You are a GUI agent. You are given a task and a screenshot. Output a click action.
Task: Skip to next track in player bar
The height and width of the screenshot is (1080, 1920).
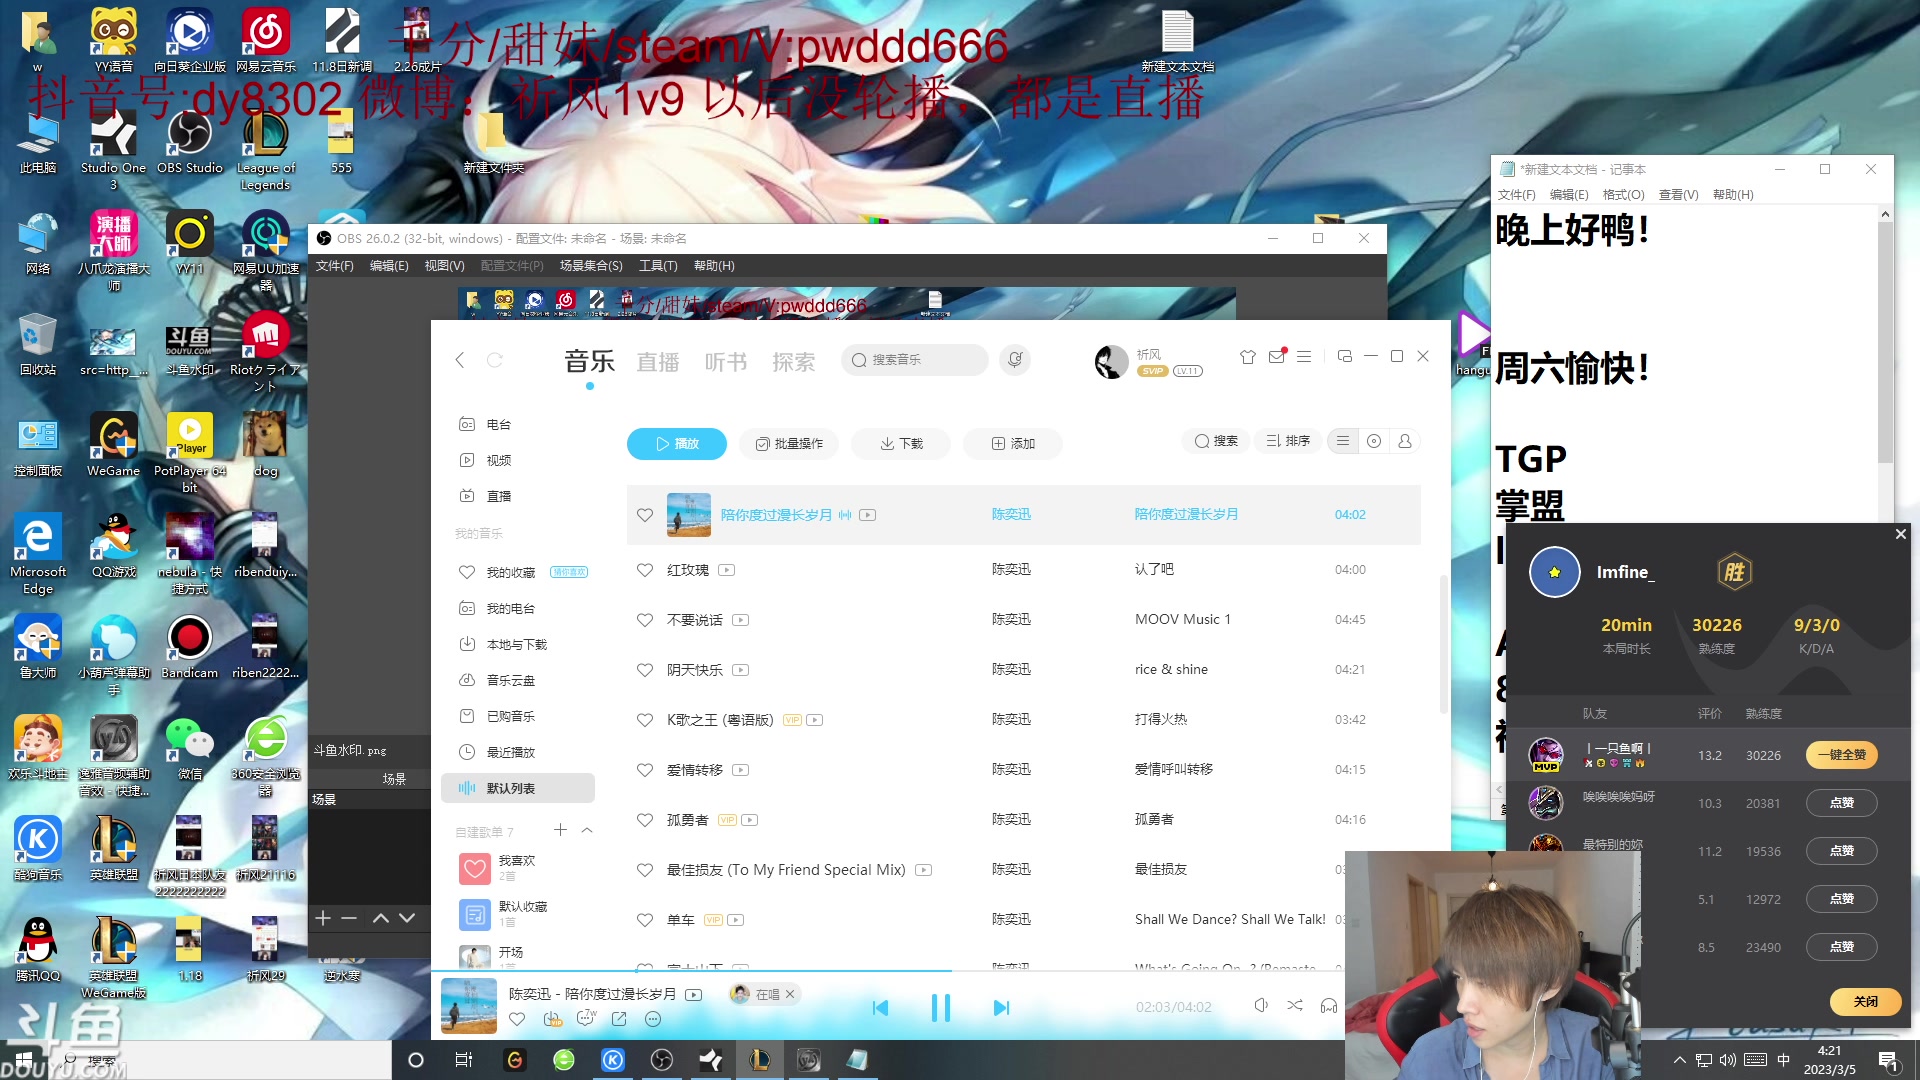click(1001, 1007)
